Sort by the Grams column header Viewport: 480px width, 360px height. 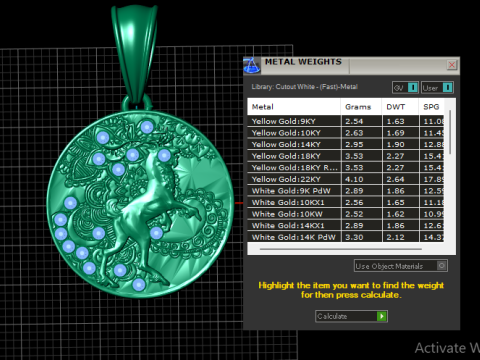361,107
